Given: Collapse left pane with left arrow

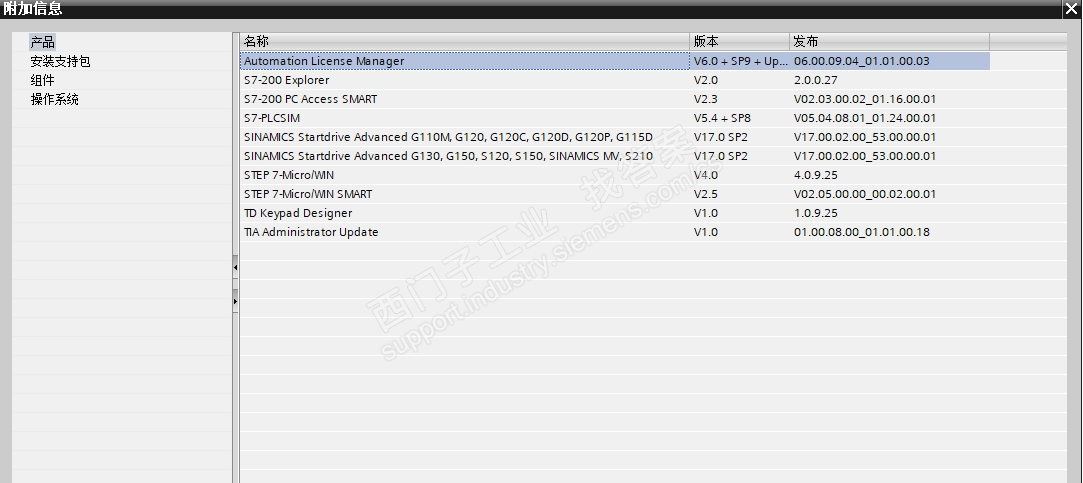Looking at the screenshot, I should pyautogui.click(x=235, y=267).
